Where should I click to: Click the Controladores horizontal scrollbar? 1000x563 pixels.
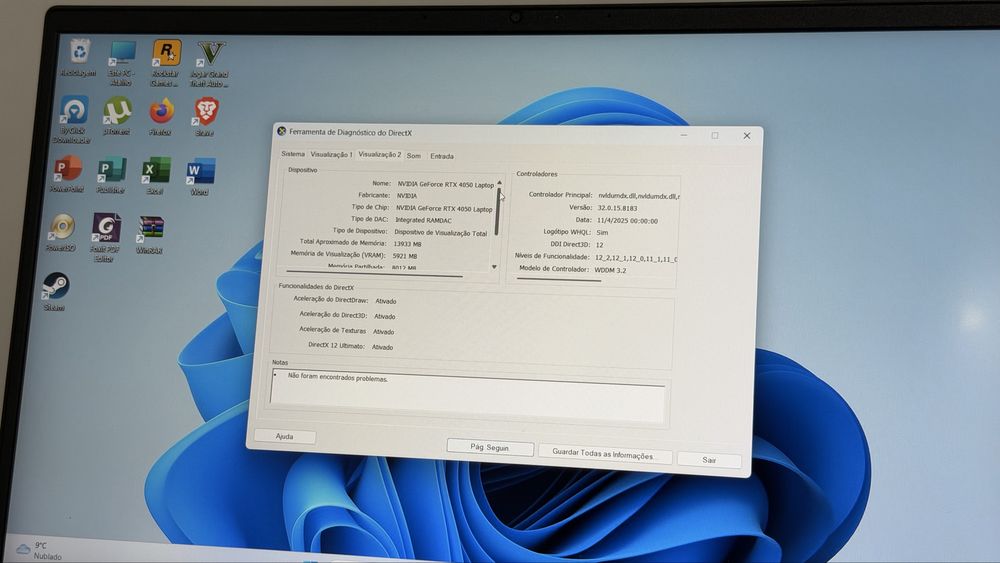pyautogui.click(x=559, y=279)
